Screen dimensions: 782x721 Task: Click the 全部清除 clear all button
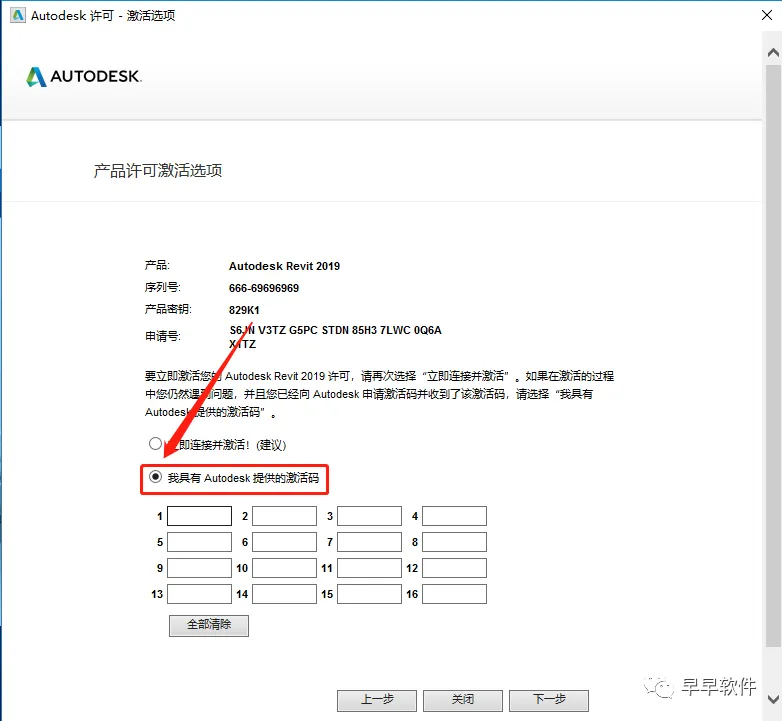coord(209,625)
